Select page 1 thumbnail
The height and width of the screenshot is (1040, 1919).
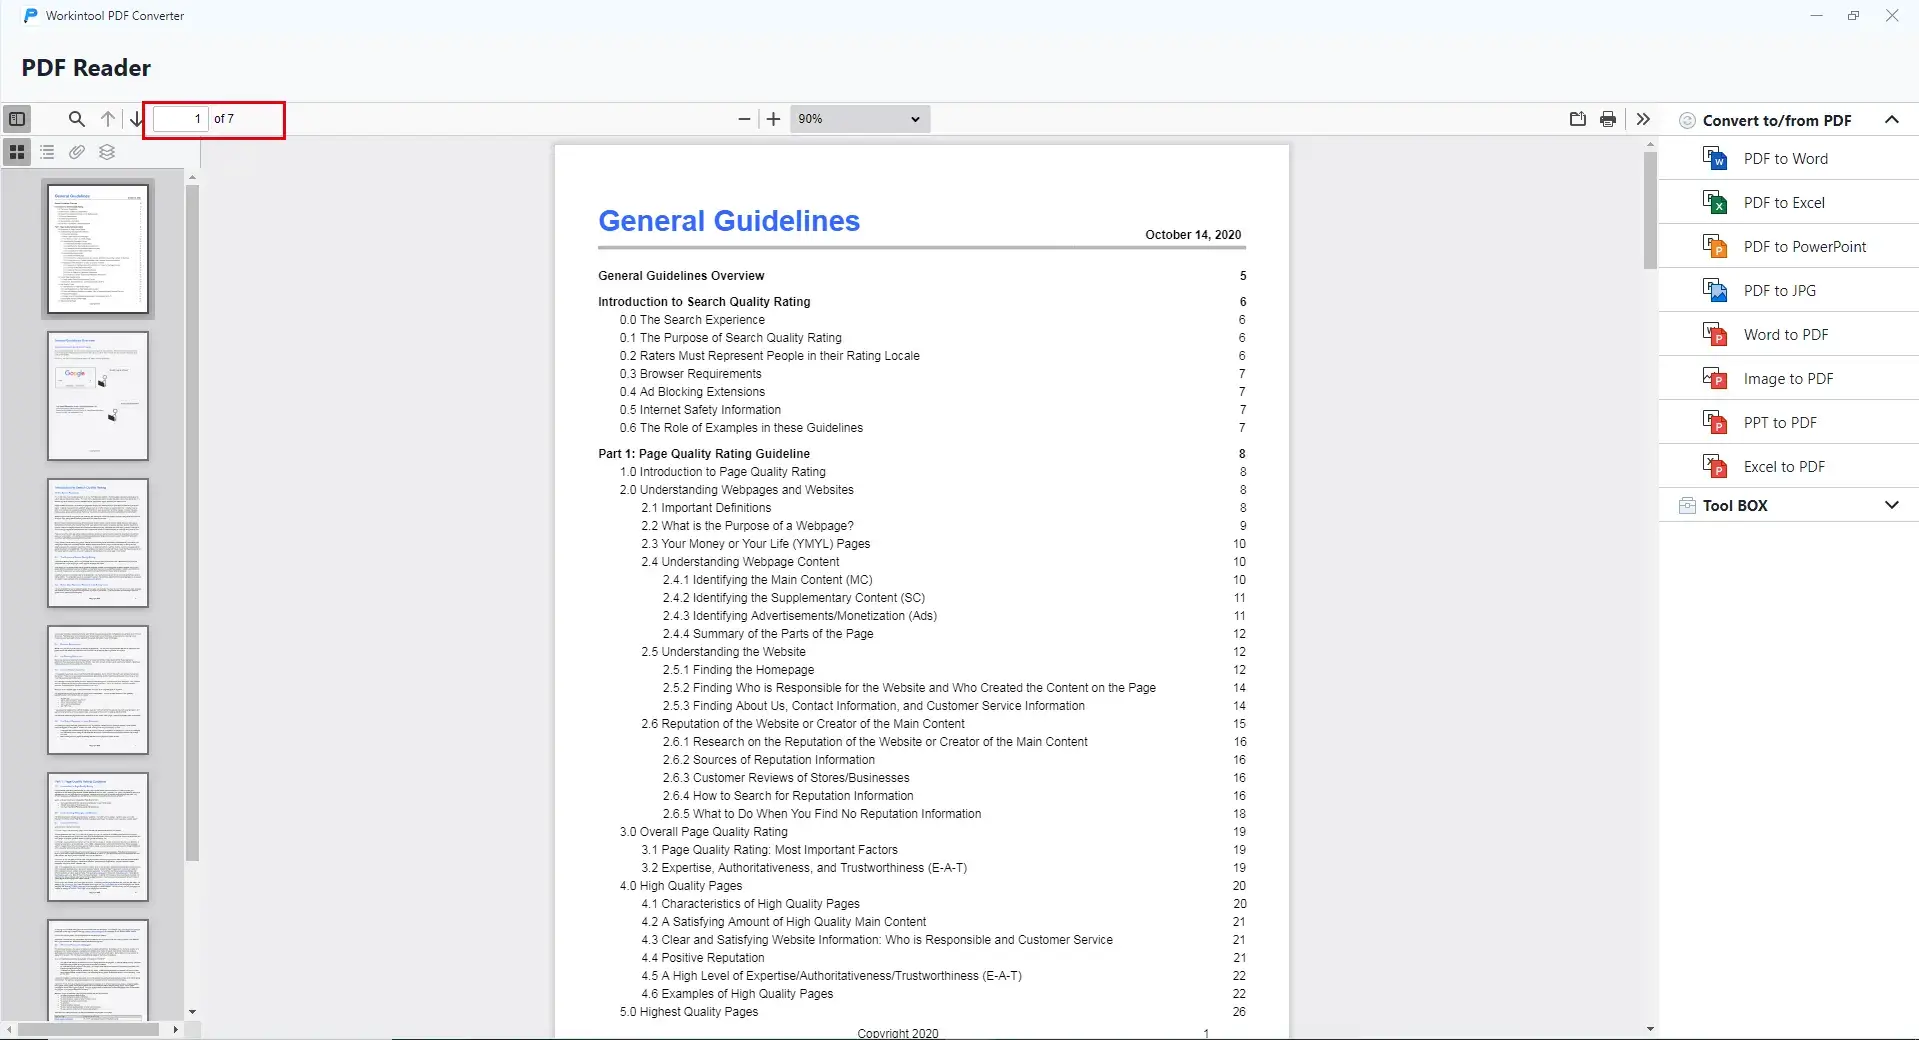[x=98, y=249]
